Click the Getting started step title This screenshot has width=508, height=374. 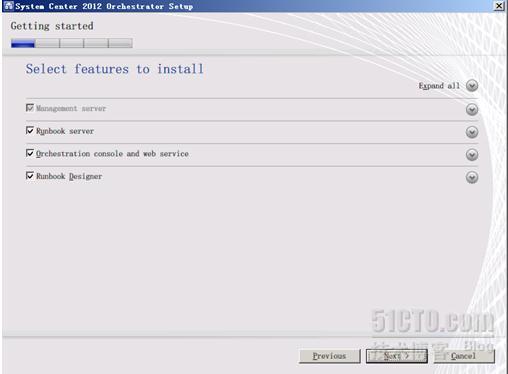52,26
